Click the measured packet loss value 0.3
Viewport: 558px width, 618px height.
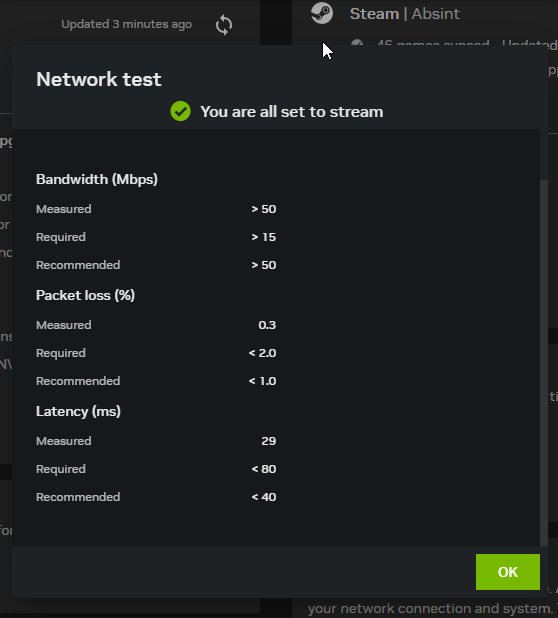[x=267, y=325]
